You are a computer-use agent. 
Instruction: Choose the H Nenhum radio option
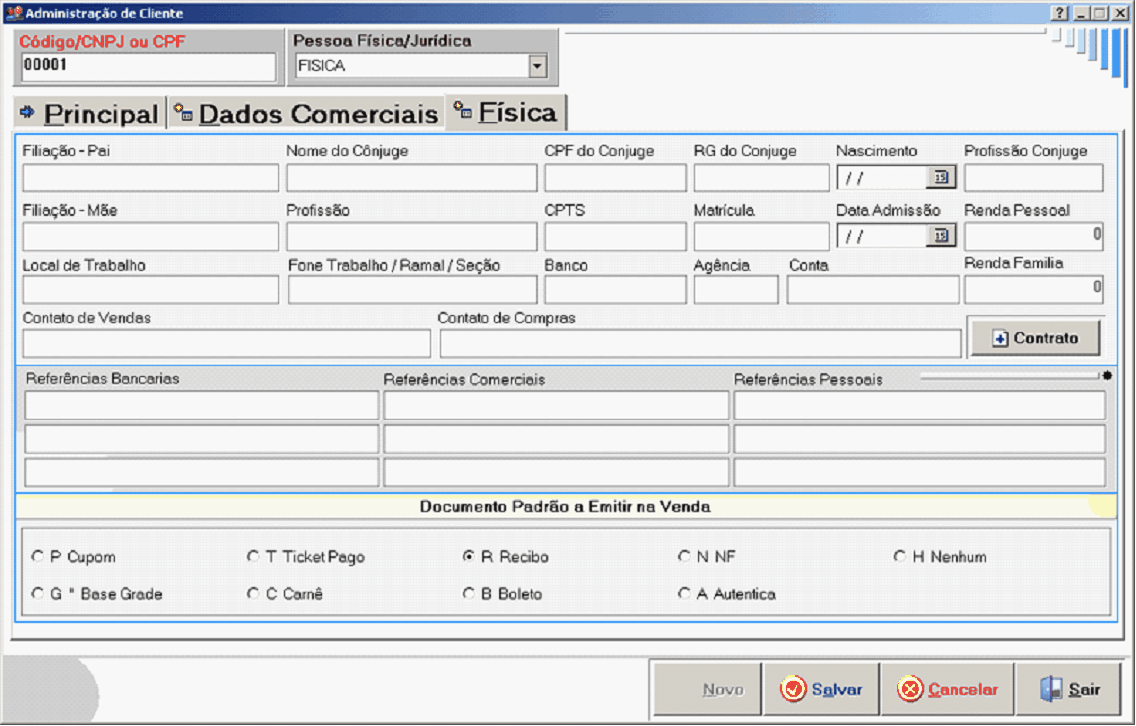(900, 557)
